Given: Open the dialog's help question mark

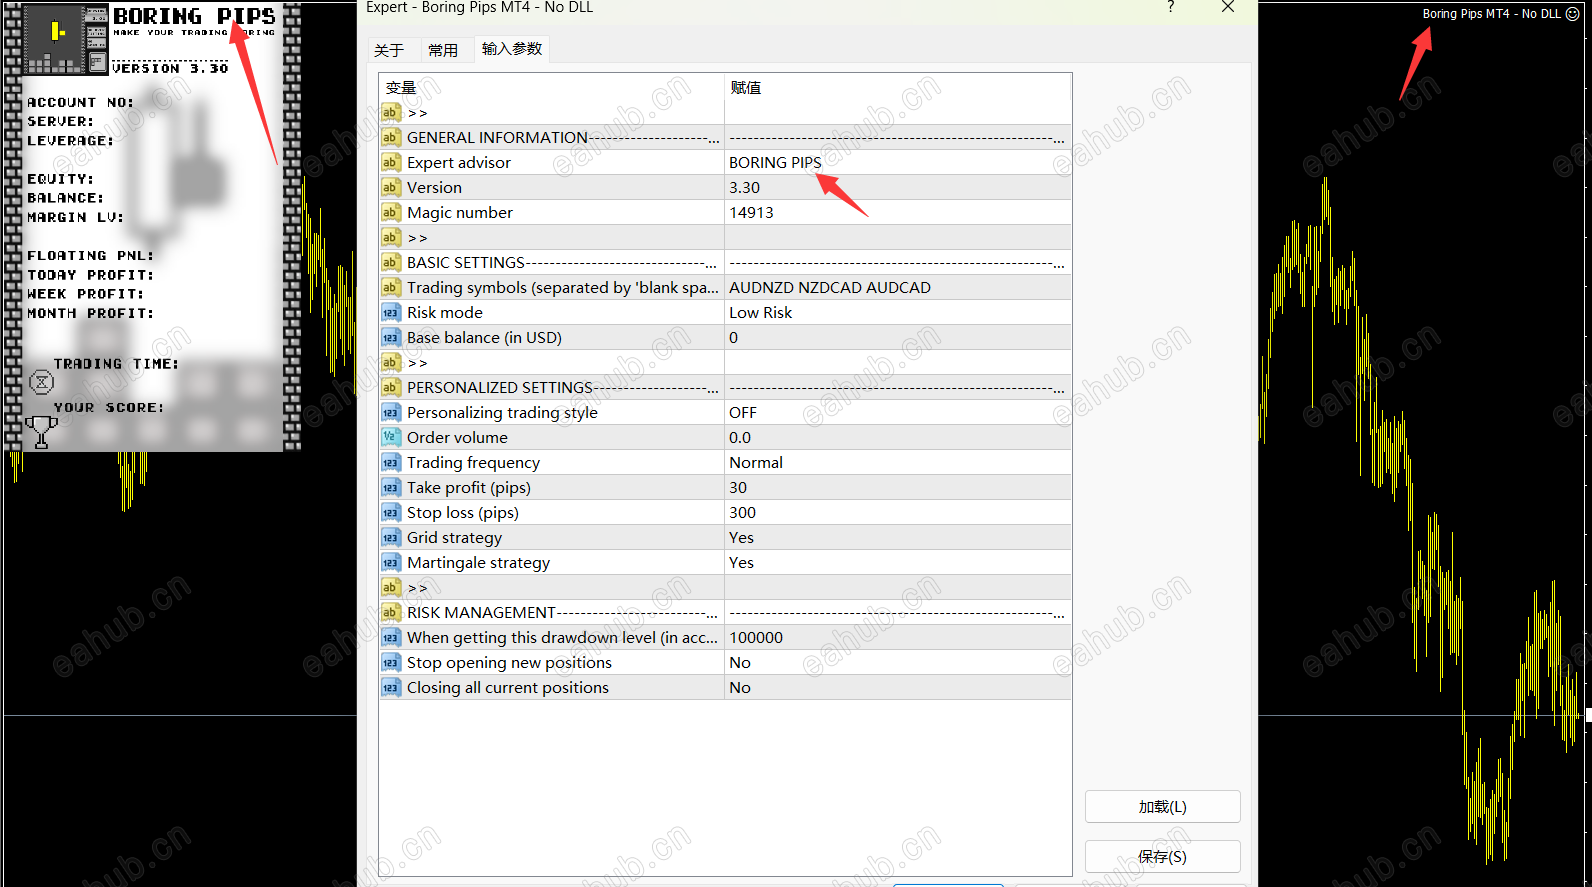Looking at the screenshot, I should click(x=1171, y=8).
